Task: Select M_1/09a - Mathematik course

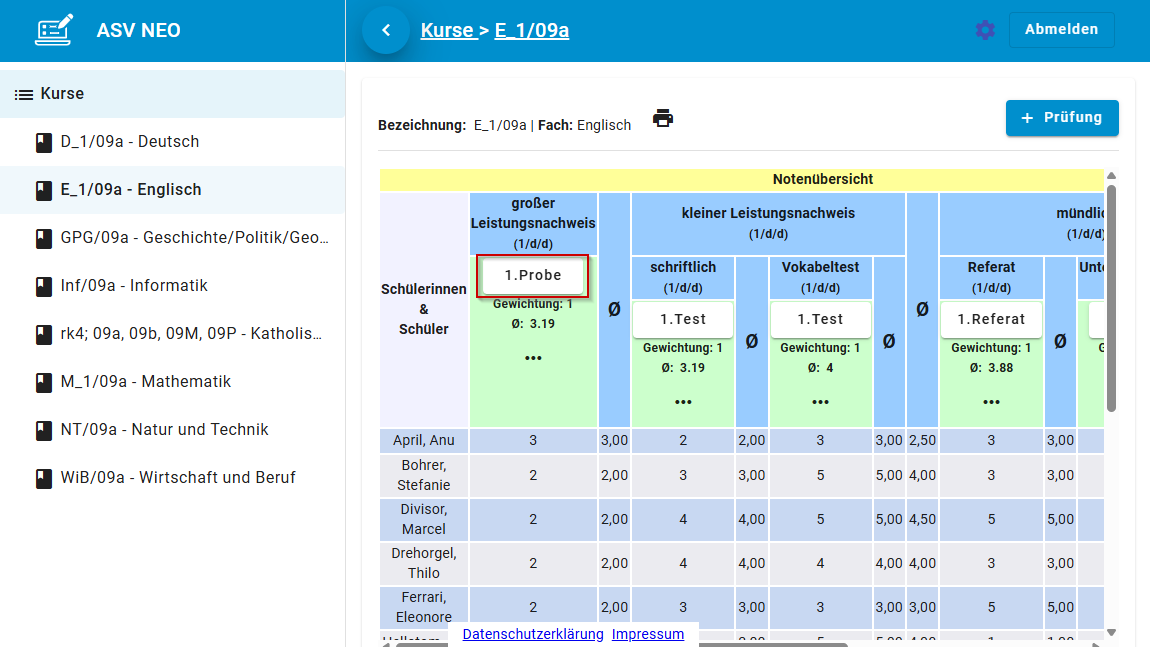Action: [x=145, y=382]
